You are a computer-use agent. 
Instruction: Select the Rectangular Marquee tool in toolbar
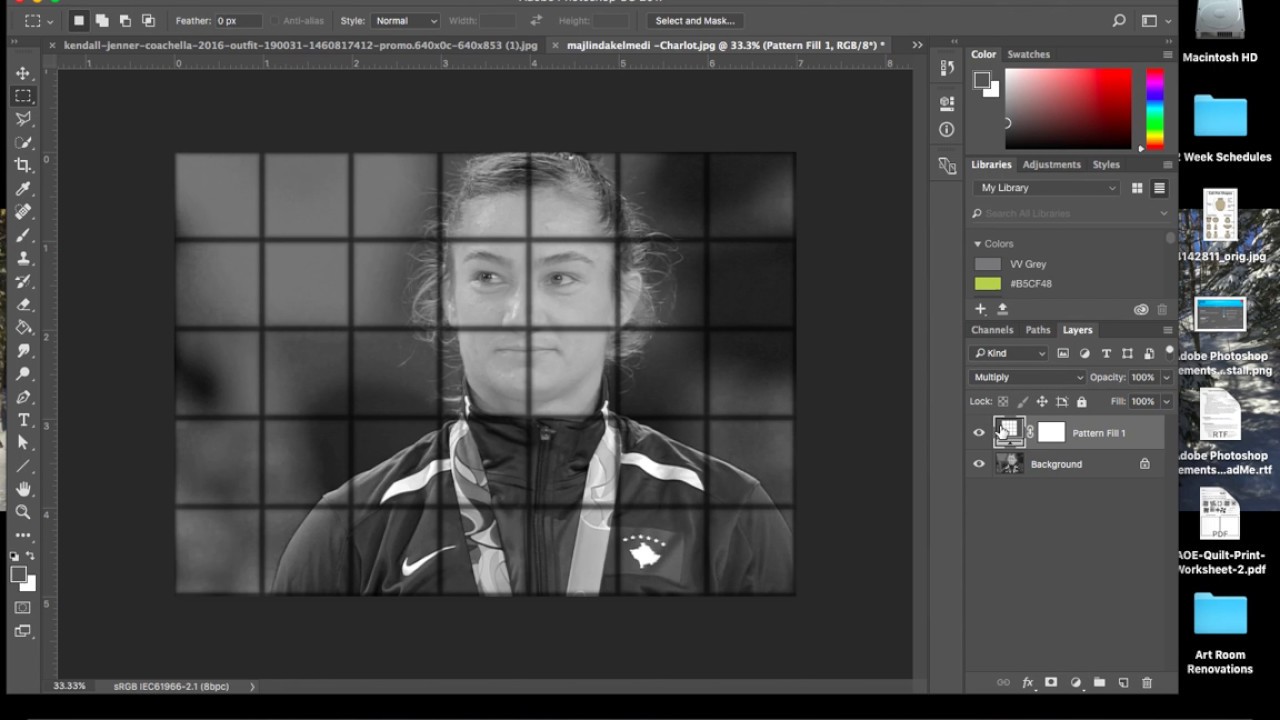(23, 96)
